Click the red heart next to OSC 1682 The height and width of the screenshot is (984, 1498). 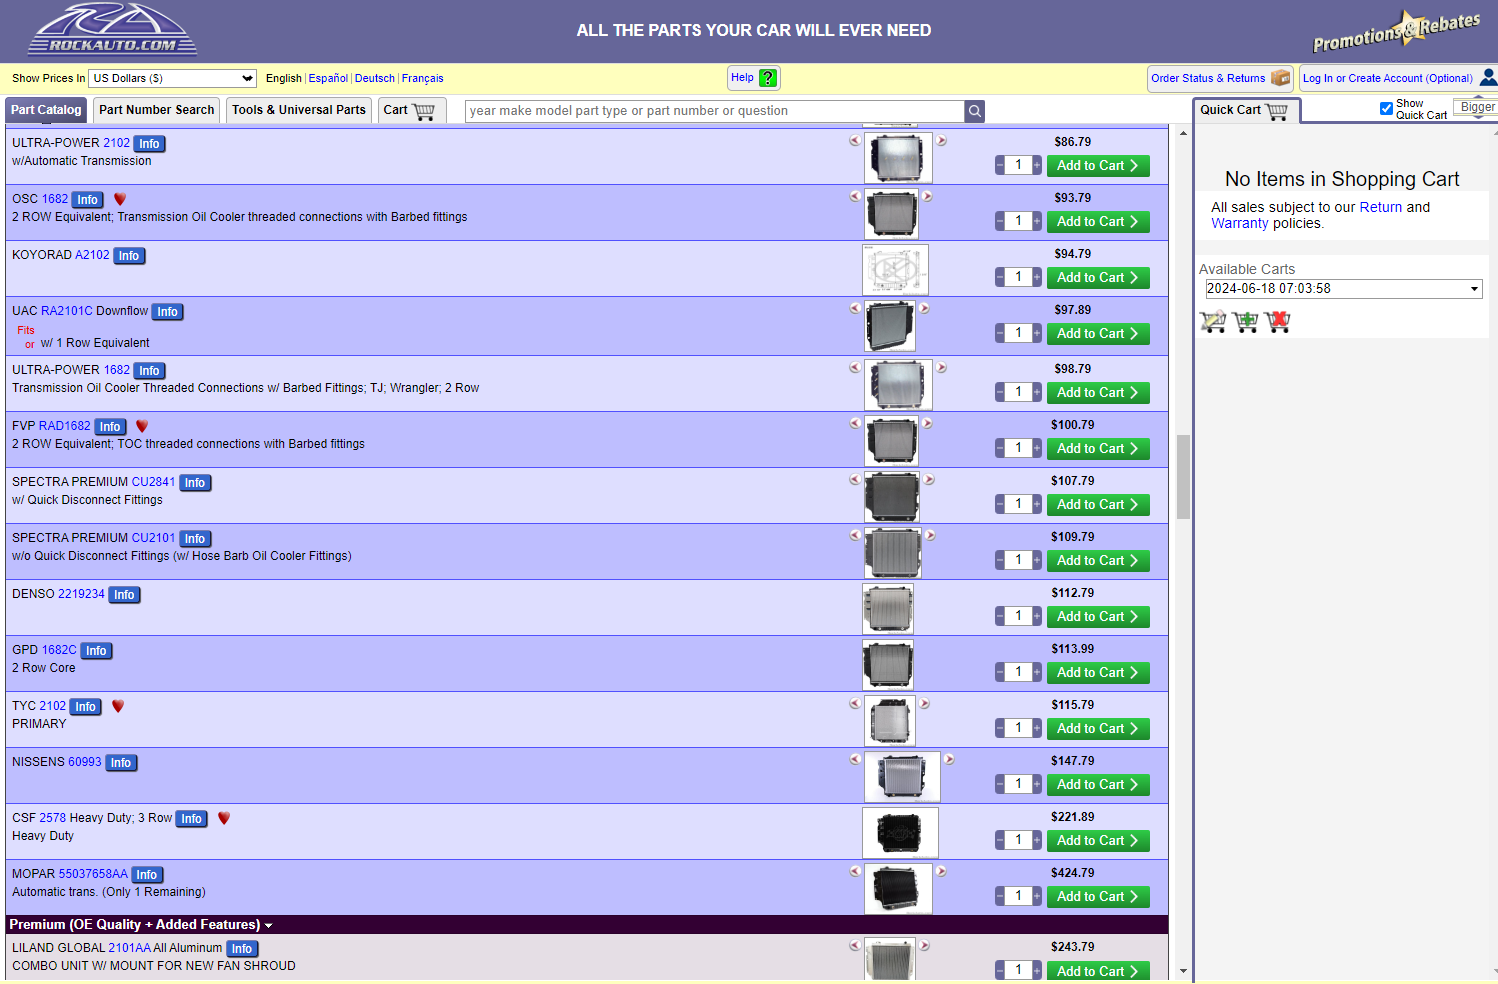pos(120,199)
